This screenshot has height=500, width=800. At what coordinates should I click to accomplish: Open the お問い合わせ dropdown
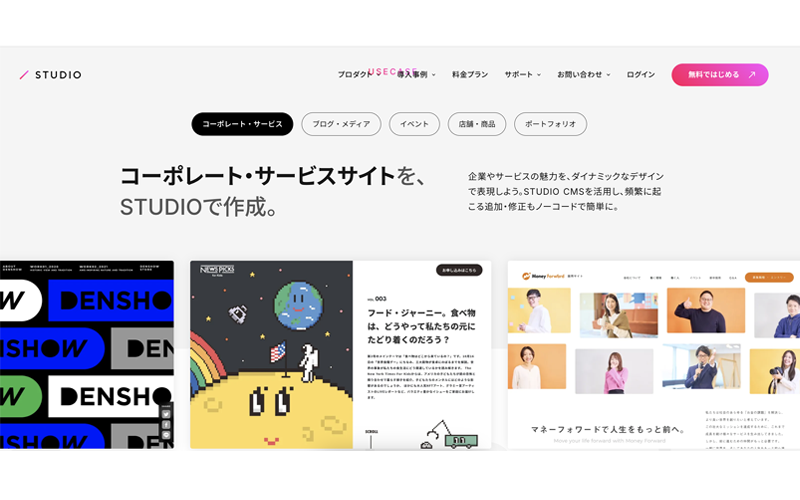584,74
